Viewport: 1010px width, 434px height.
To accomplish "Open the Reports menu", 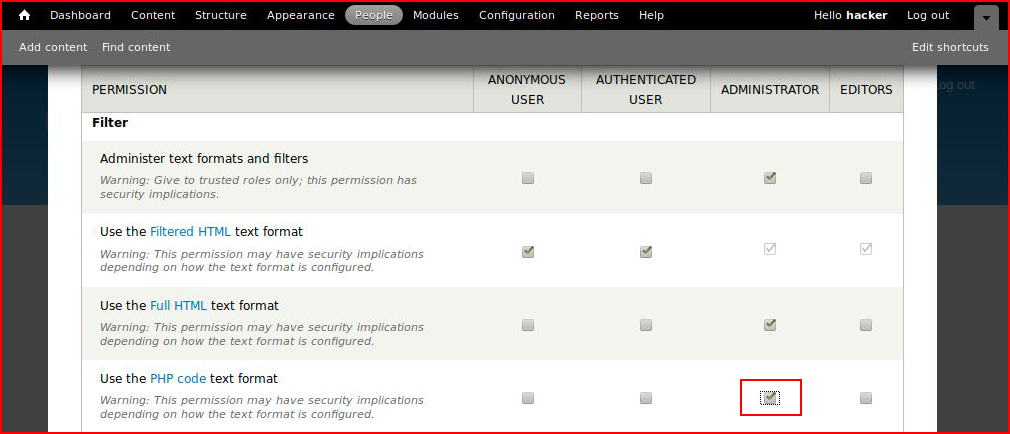I will pos(597,15).
